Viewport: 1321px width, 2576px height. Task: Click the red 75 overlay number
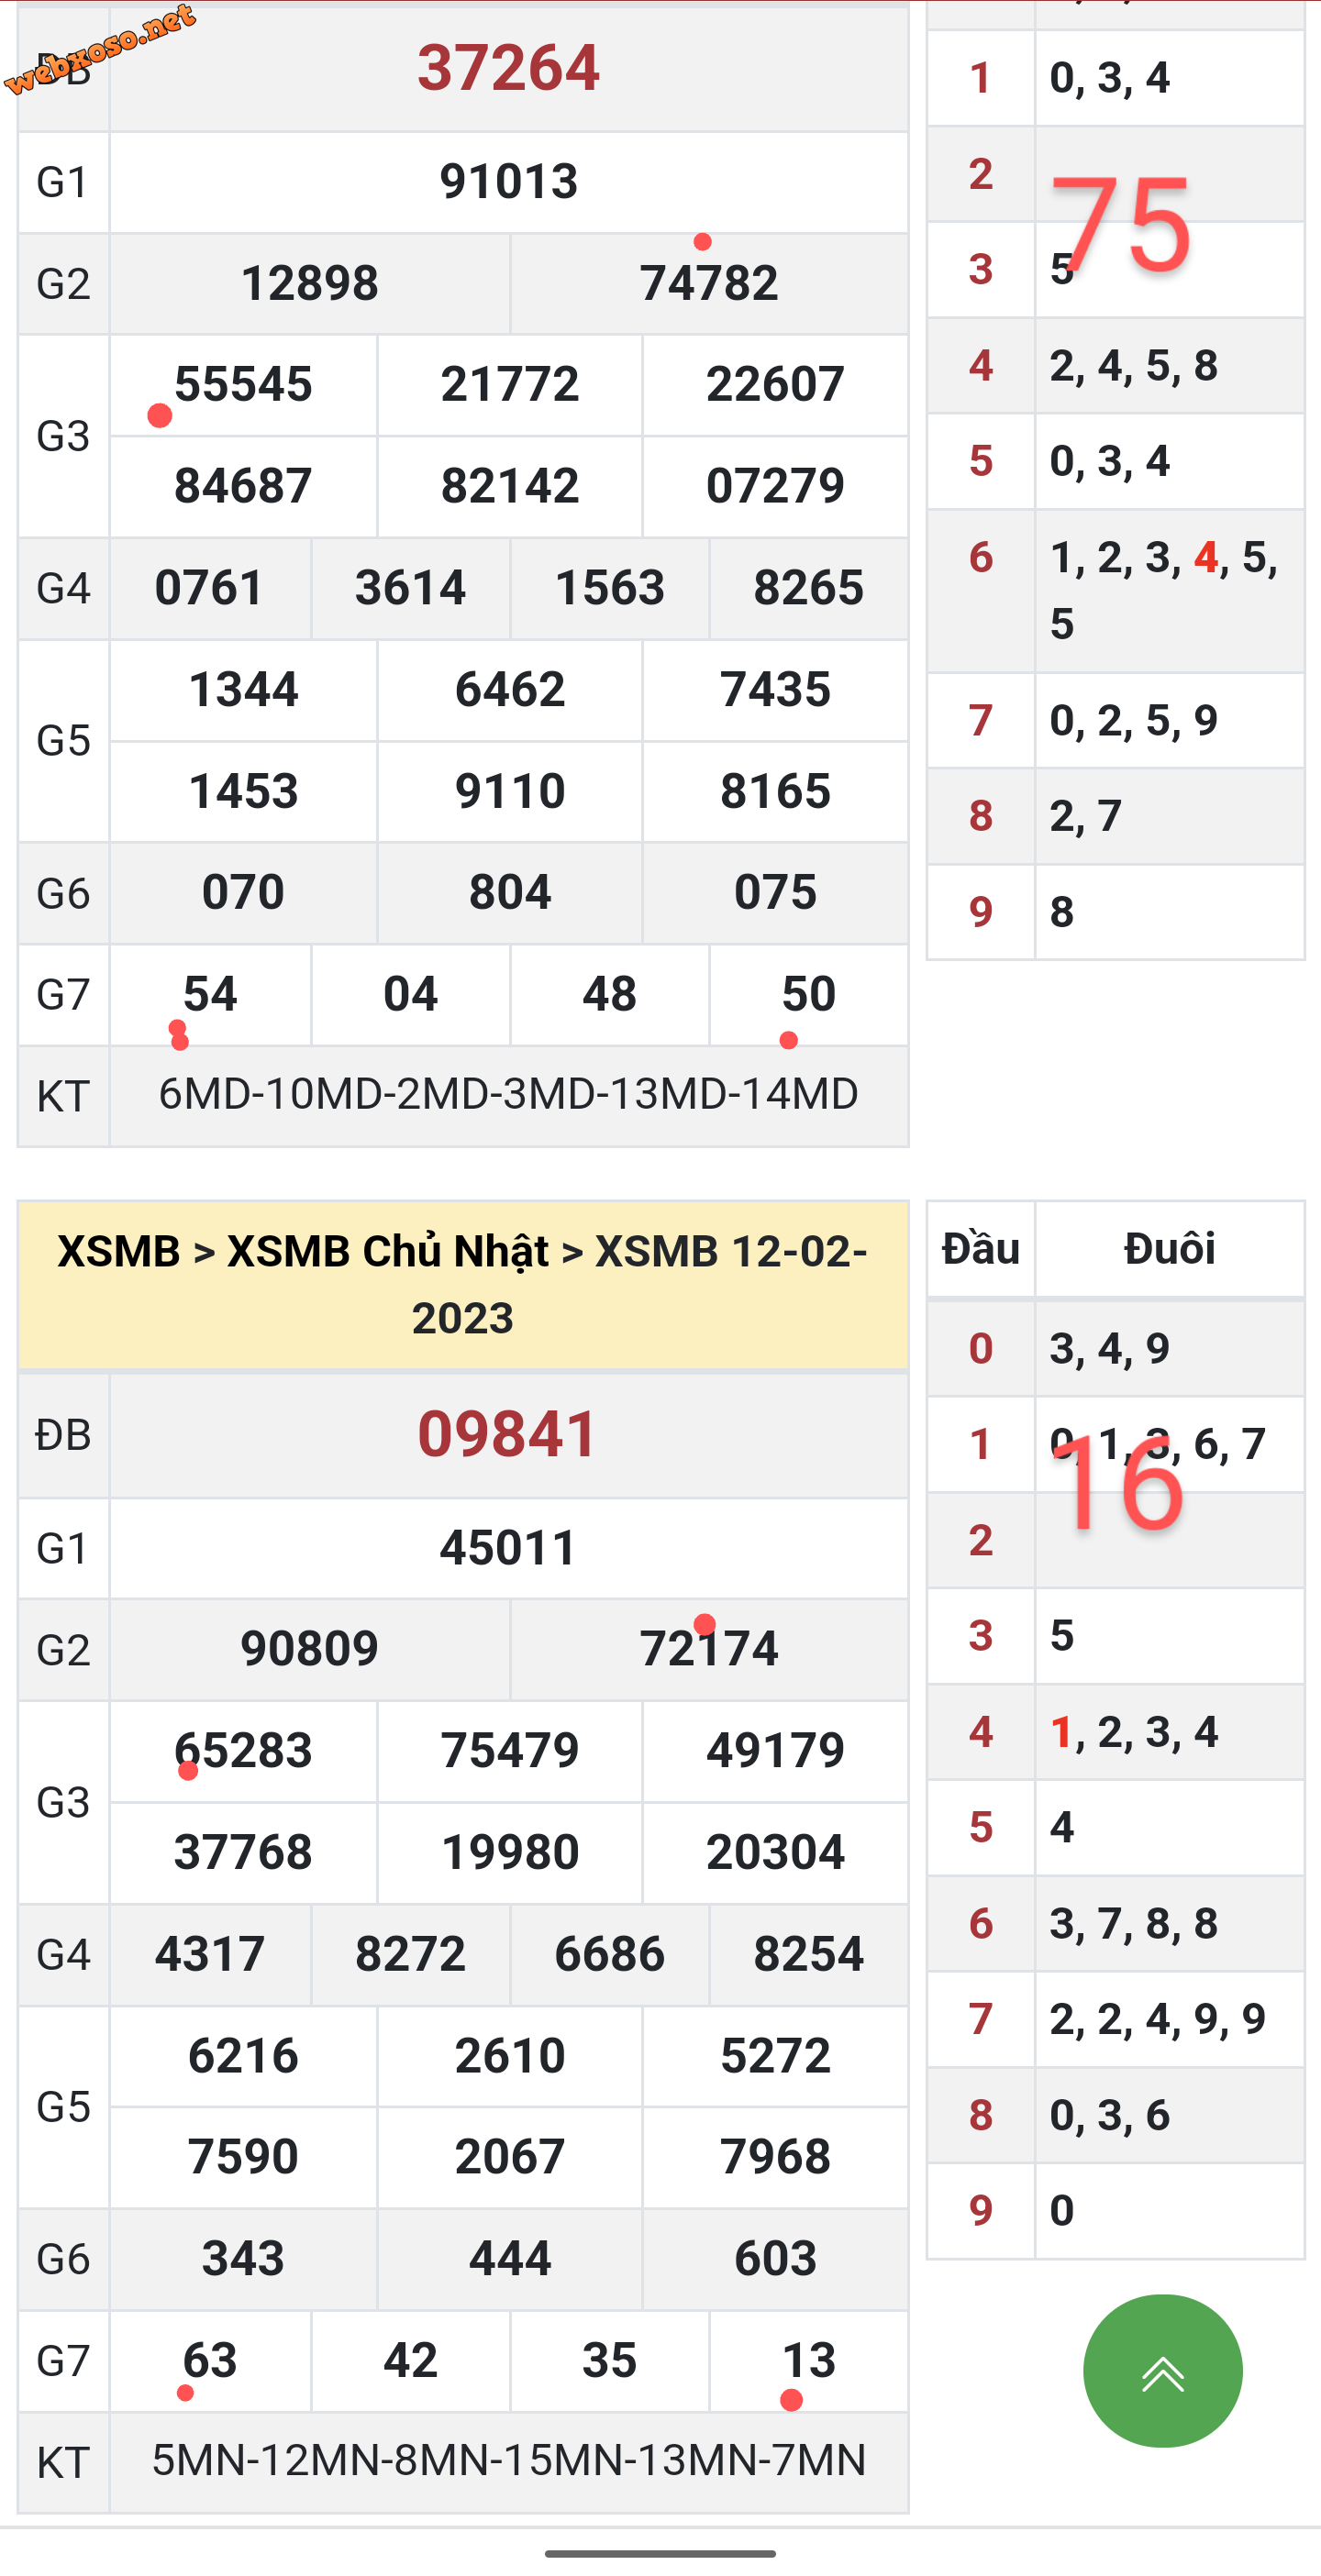point(1120,225)
